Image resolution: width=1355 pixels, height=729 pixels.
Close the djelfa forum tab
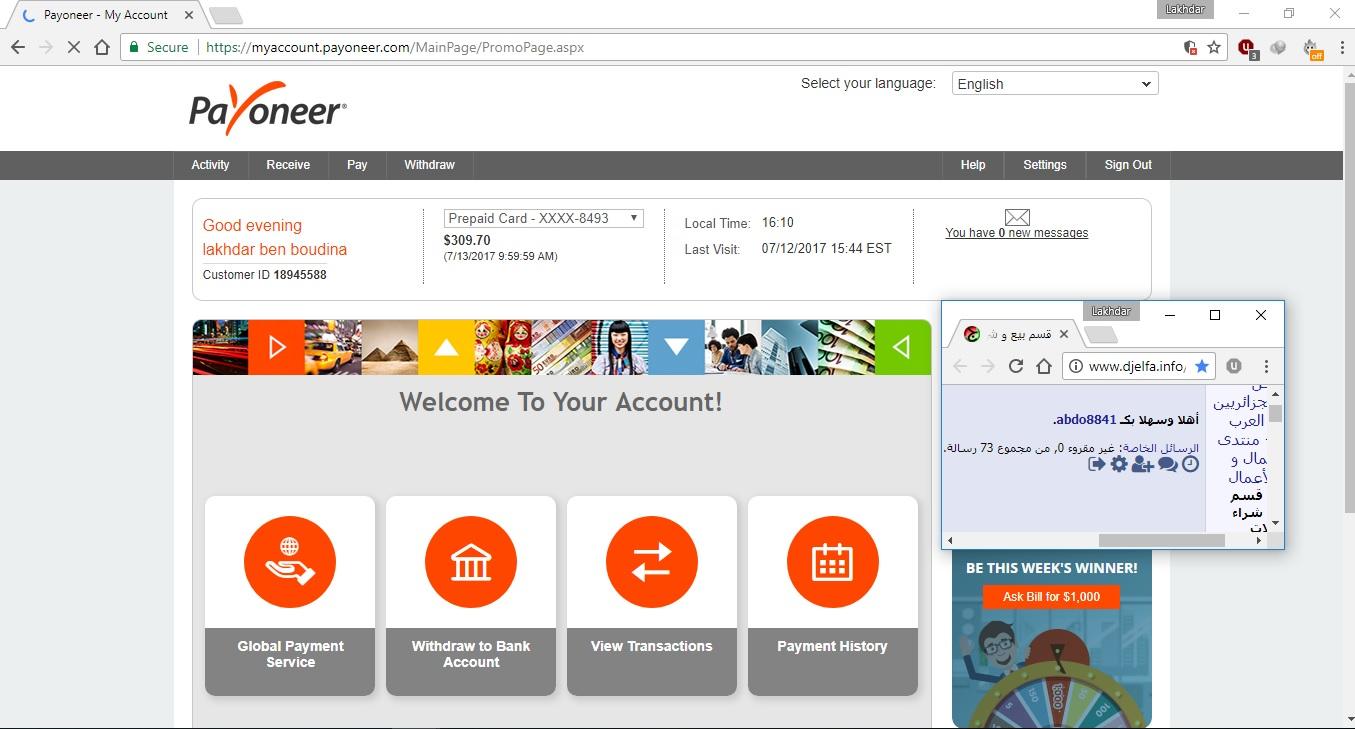pos(1063,334)
